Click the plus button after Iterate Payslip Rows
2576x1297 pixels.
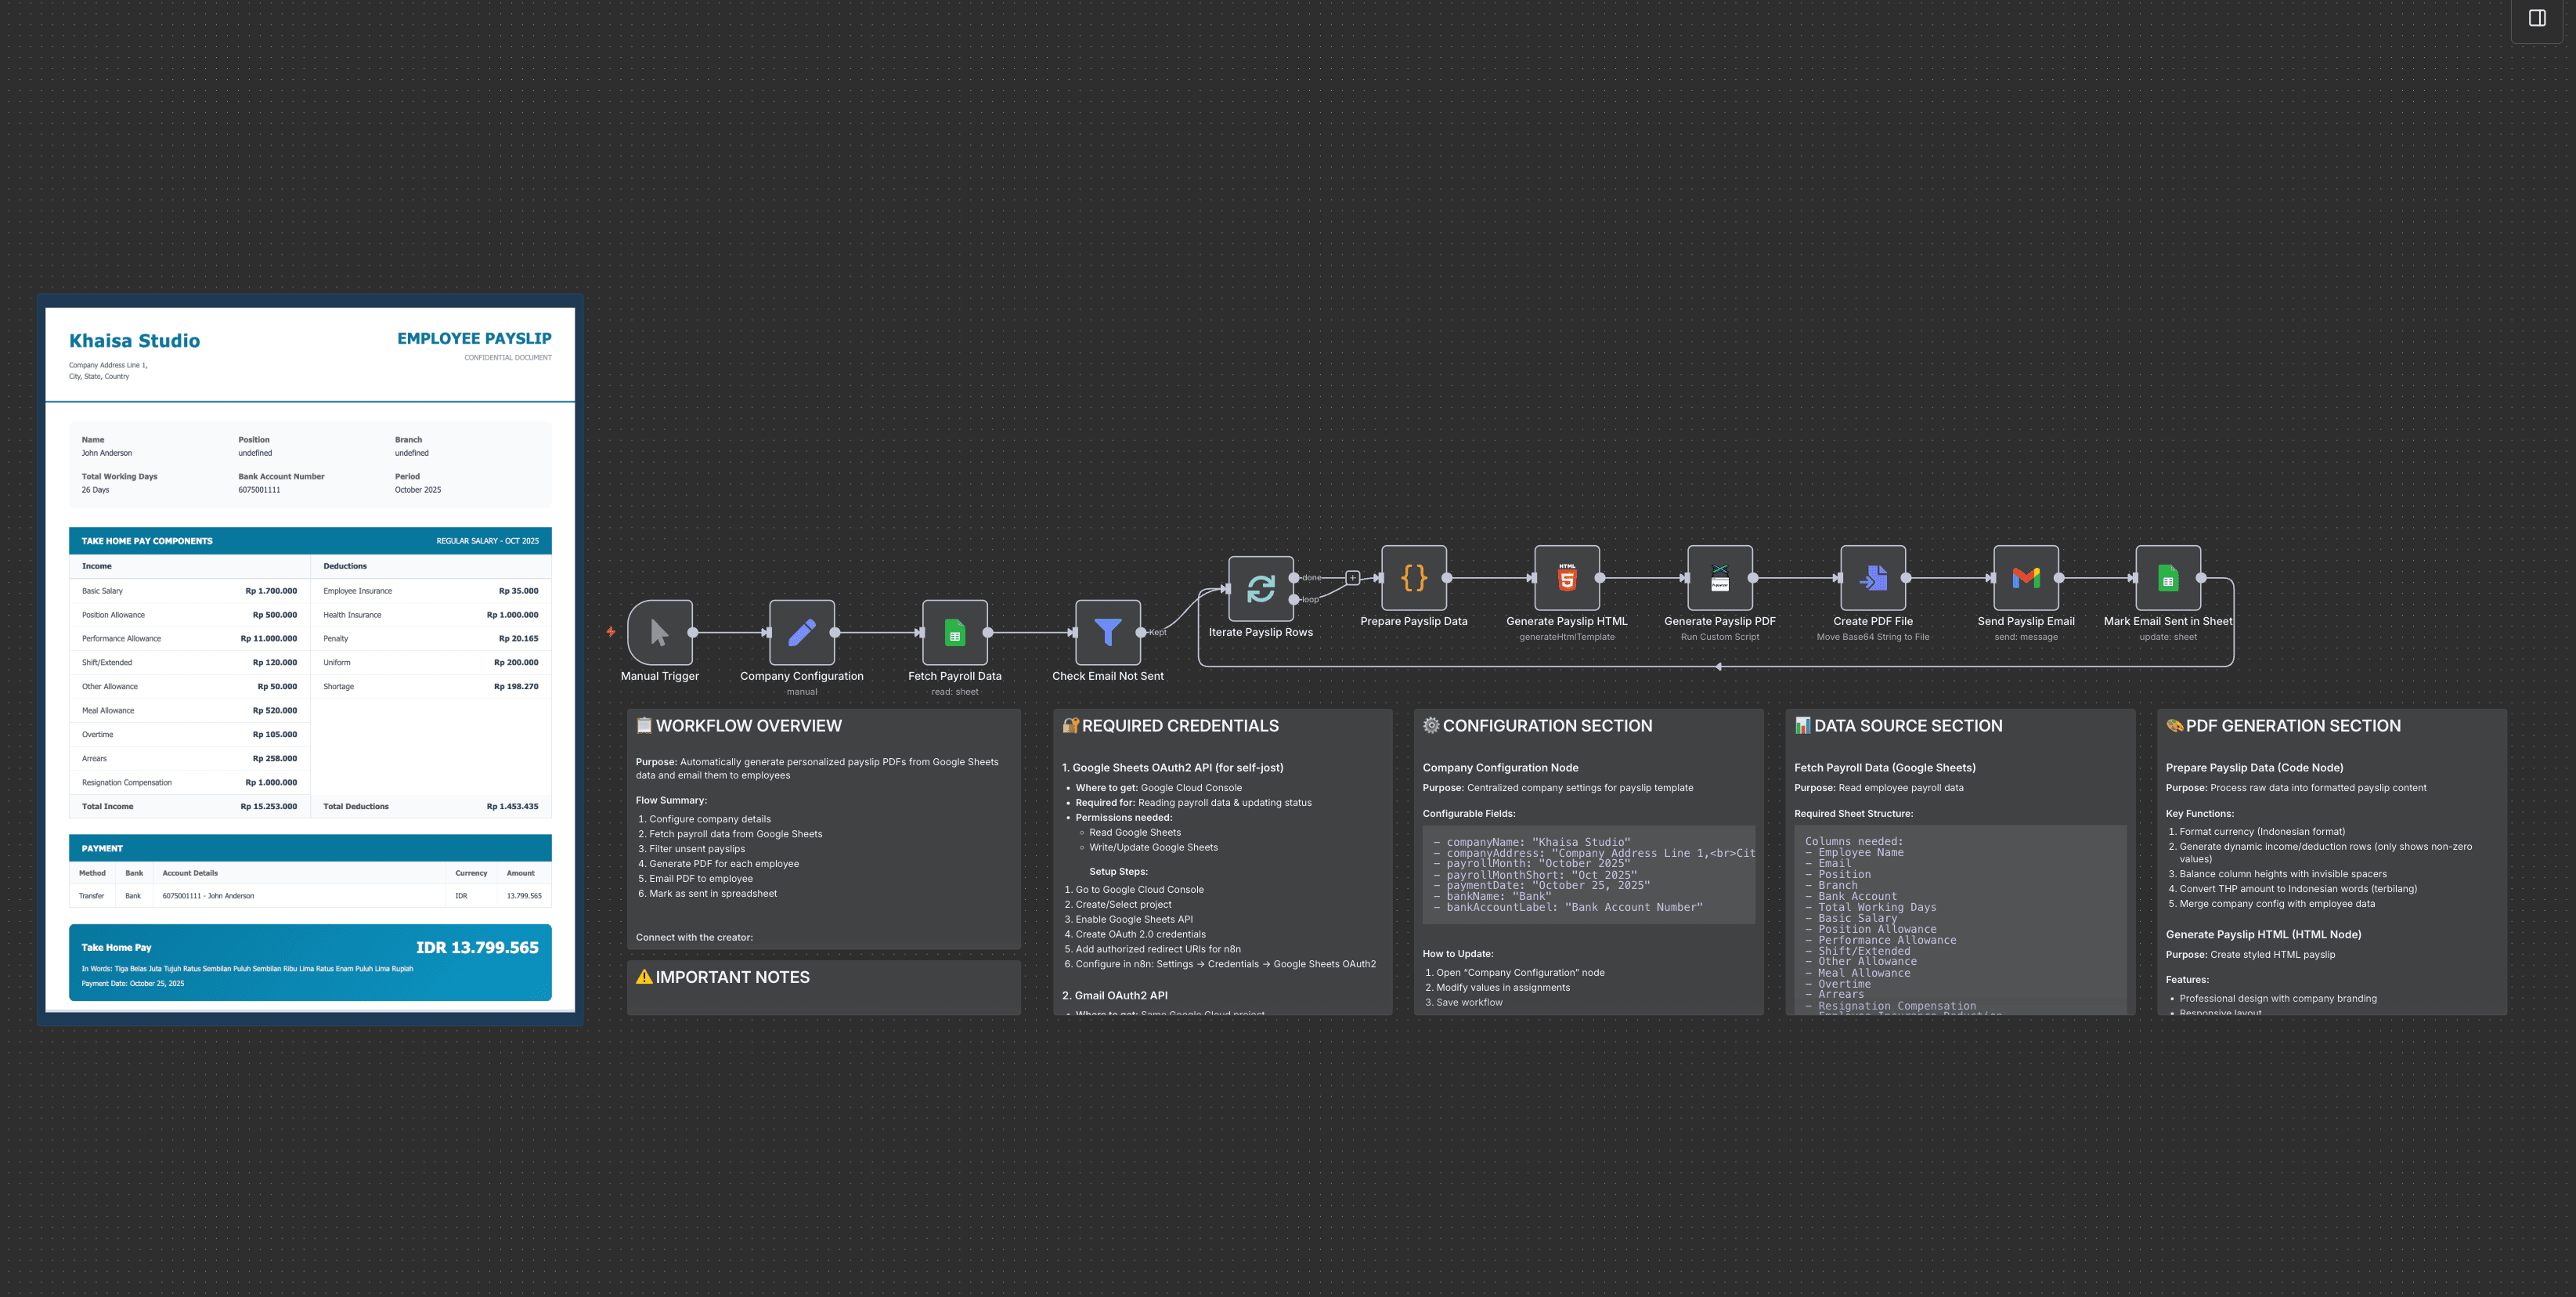pyautogui.click(x=1352, y=577)
